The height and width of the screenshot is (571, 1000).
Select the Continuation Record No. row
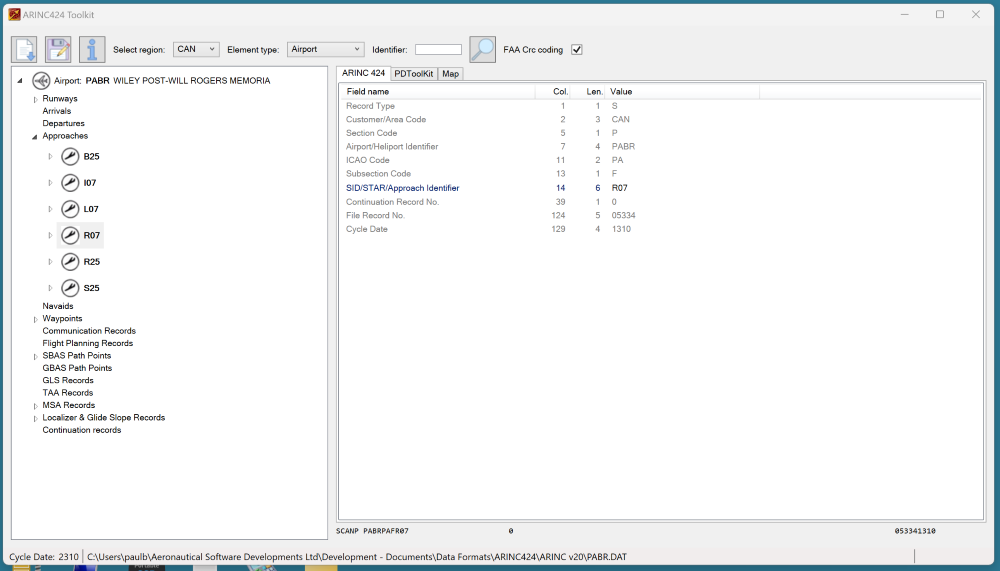(x=660, y=202)
